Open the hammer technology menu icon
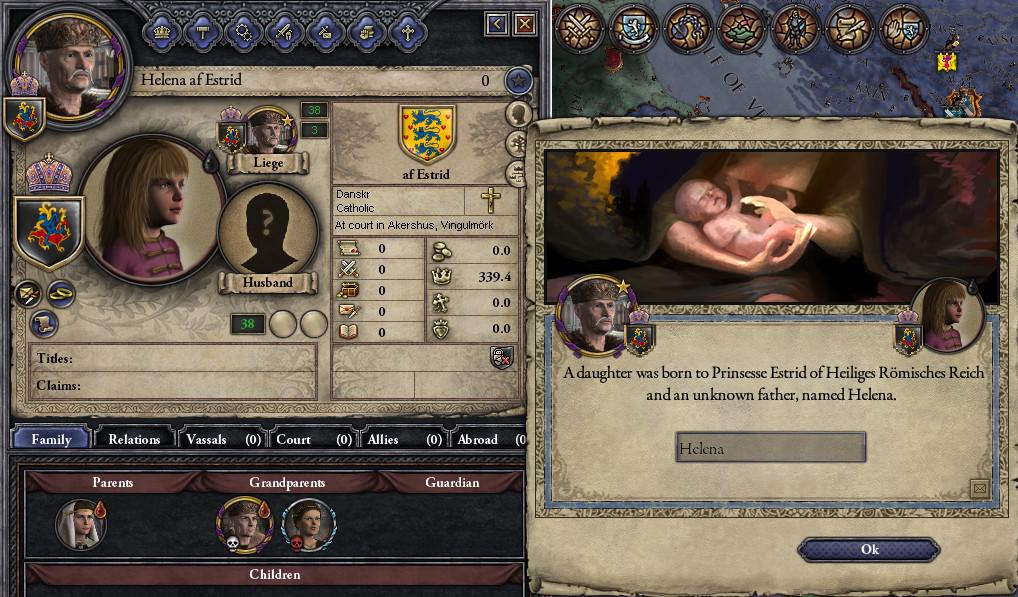The image size is (1018, 597). [203, 32]
